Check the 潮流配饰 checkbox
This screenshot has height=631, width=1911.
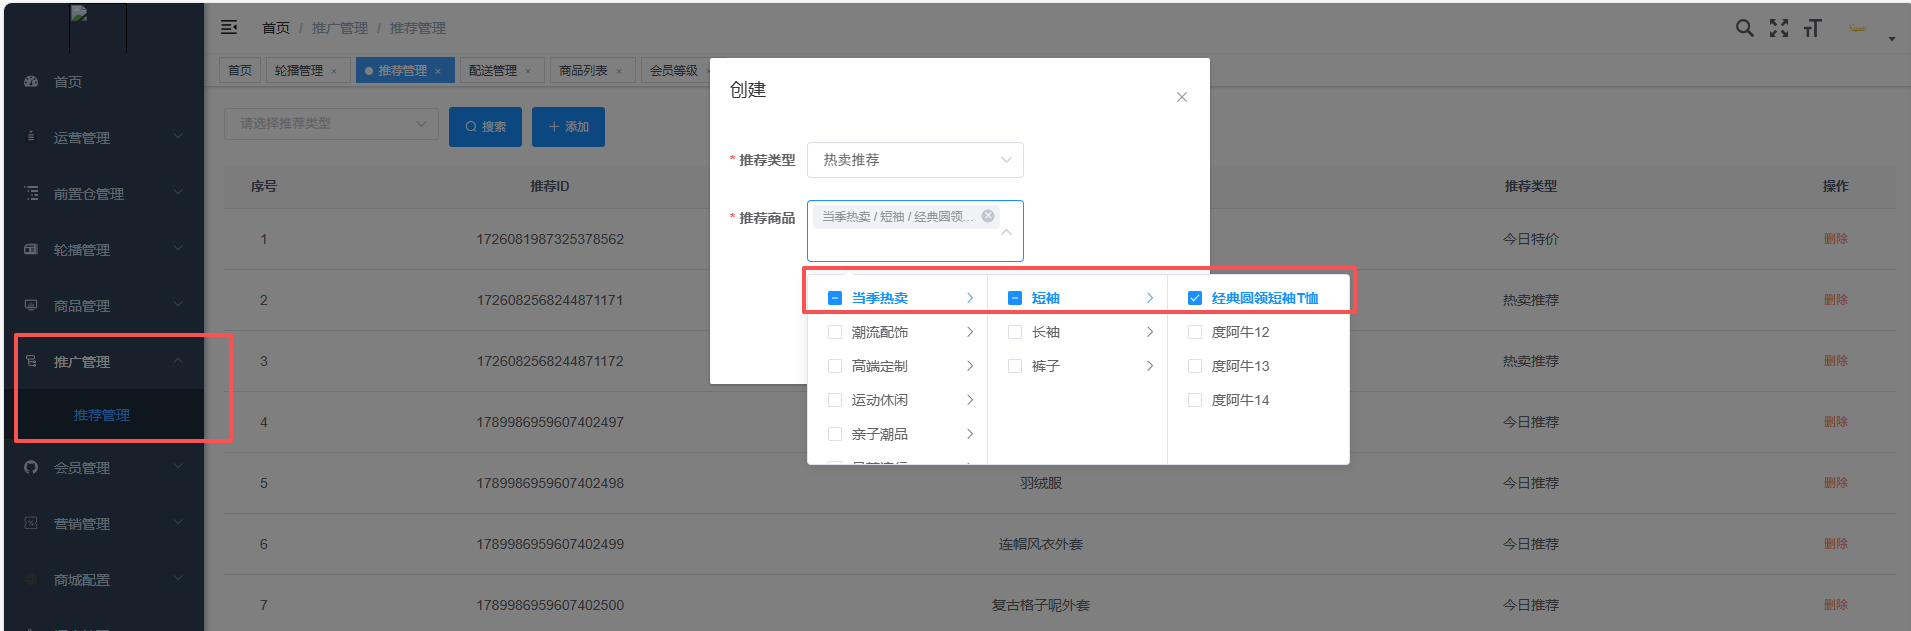click(835, 332)
